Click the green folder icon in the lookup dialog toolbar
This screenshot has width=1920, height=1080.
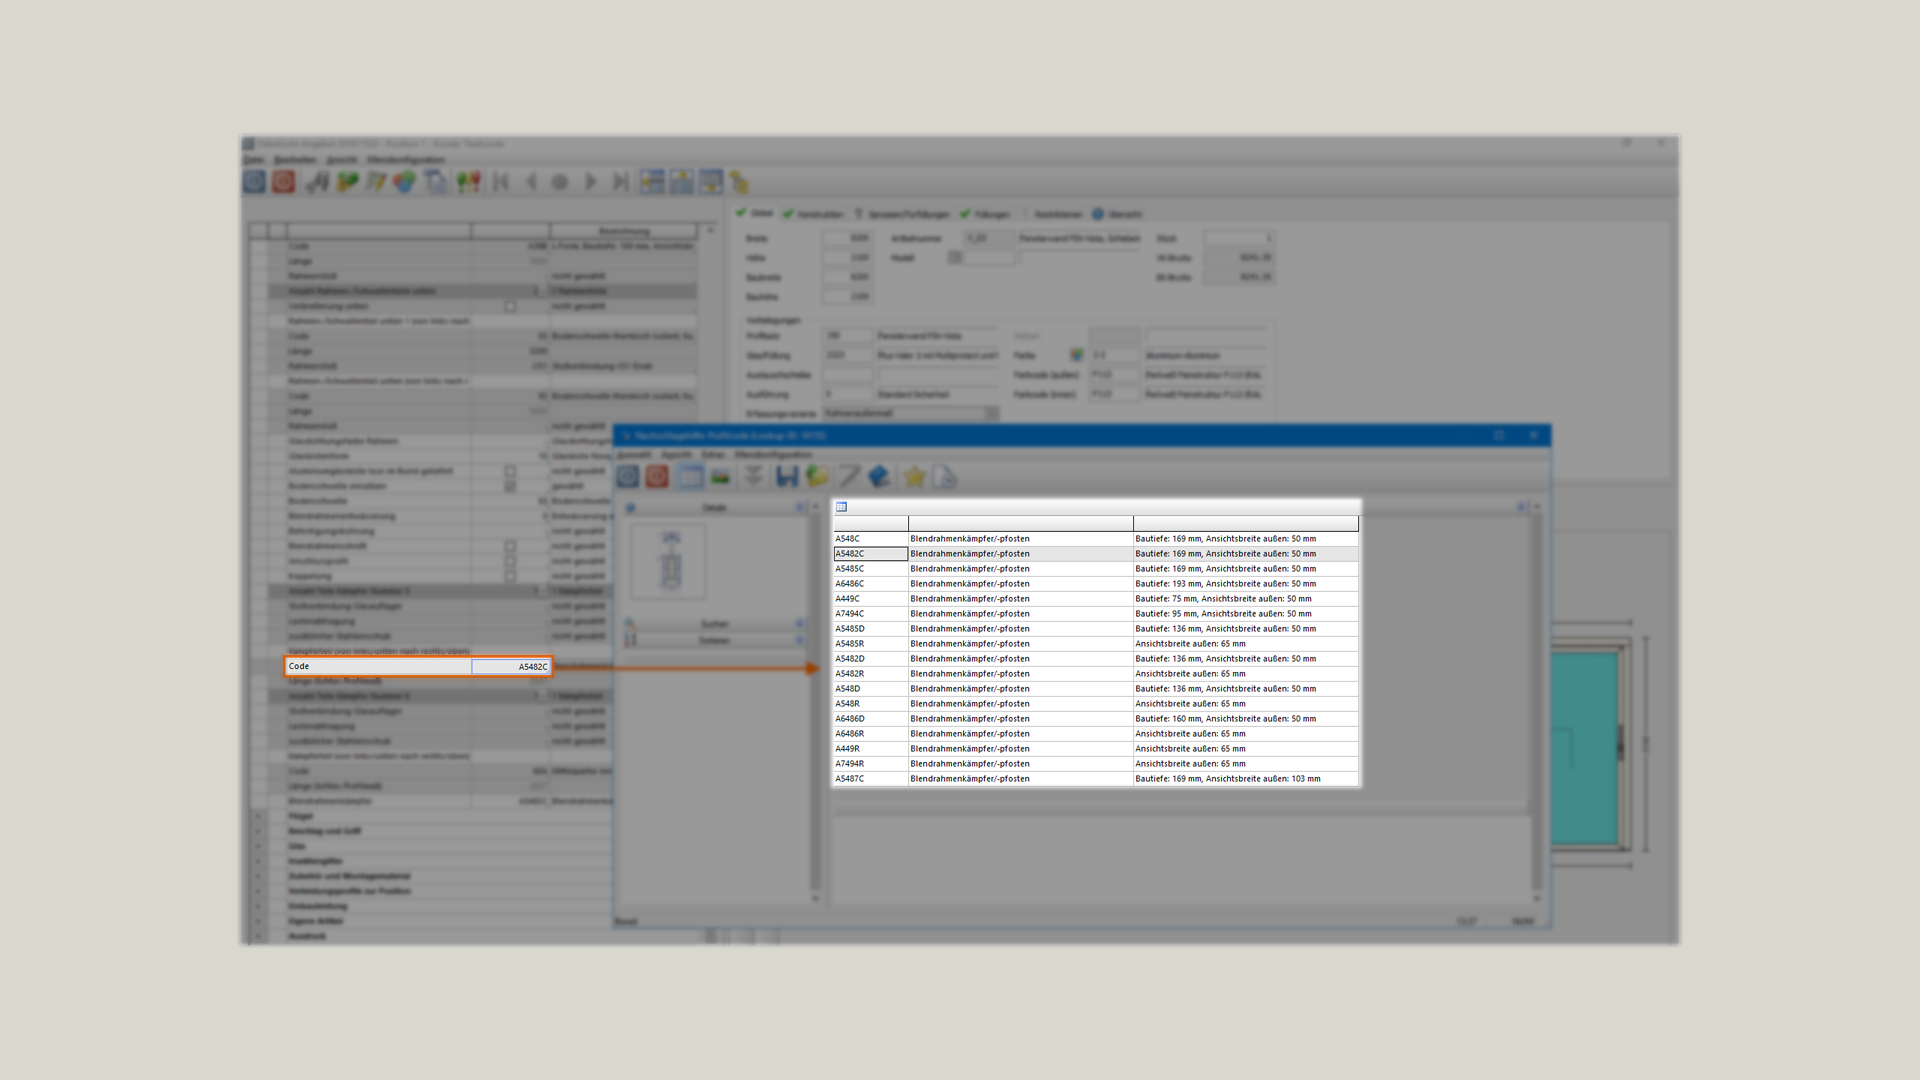coord(817,477)
